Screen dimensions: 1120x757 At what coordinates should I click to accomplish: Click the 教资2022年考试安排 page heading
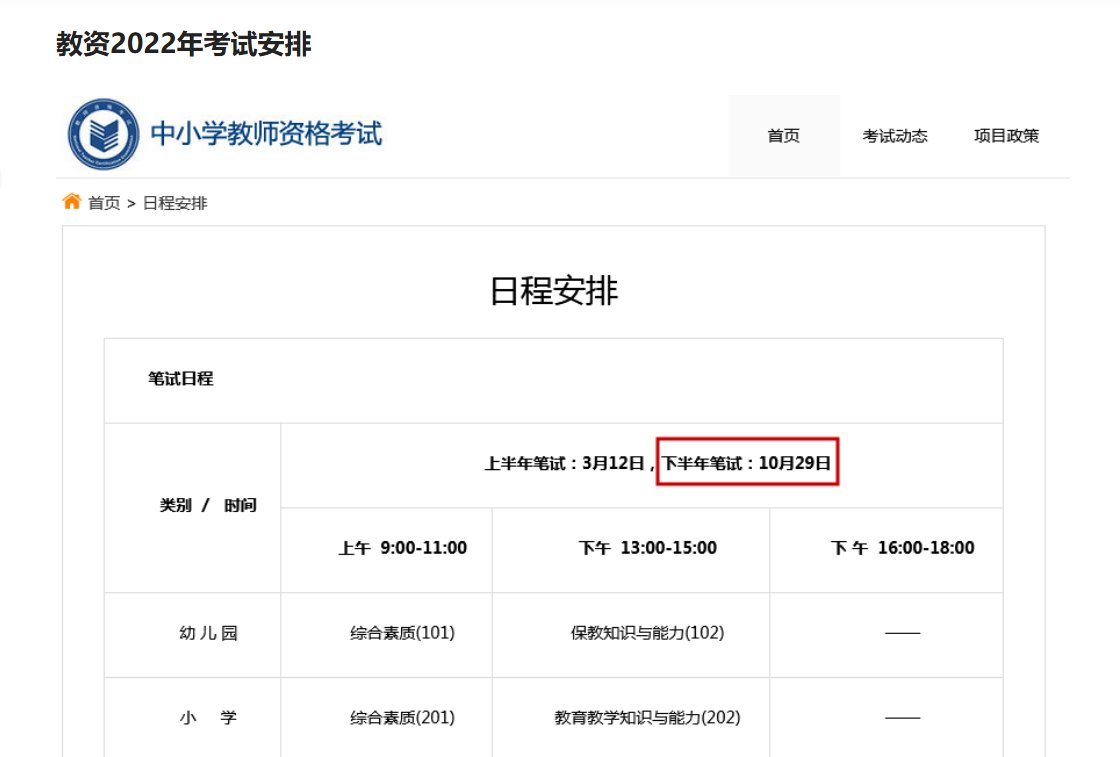[185, 44]
